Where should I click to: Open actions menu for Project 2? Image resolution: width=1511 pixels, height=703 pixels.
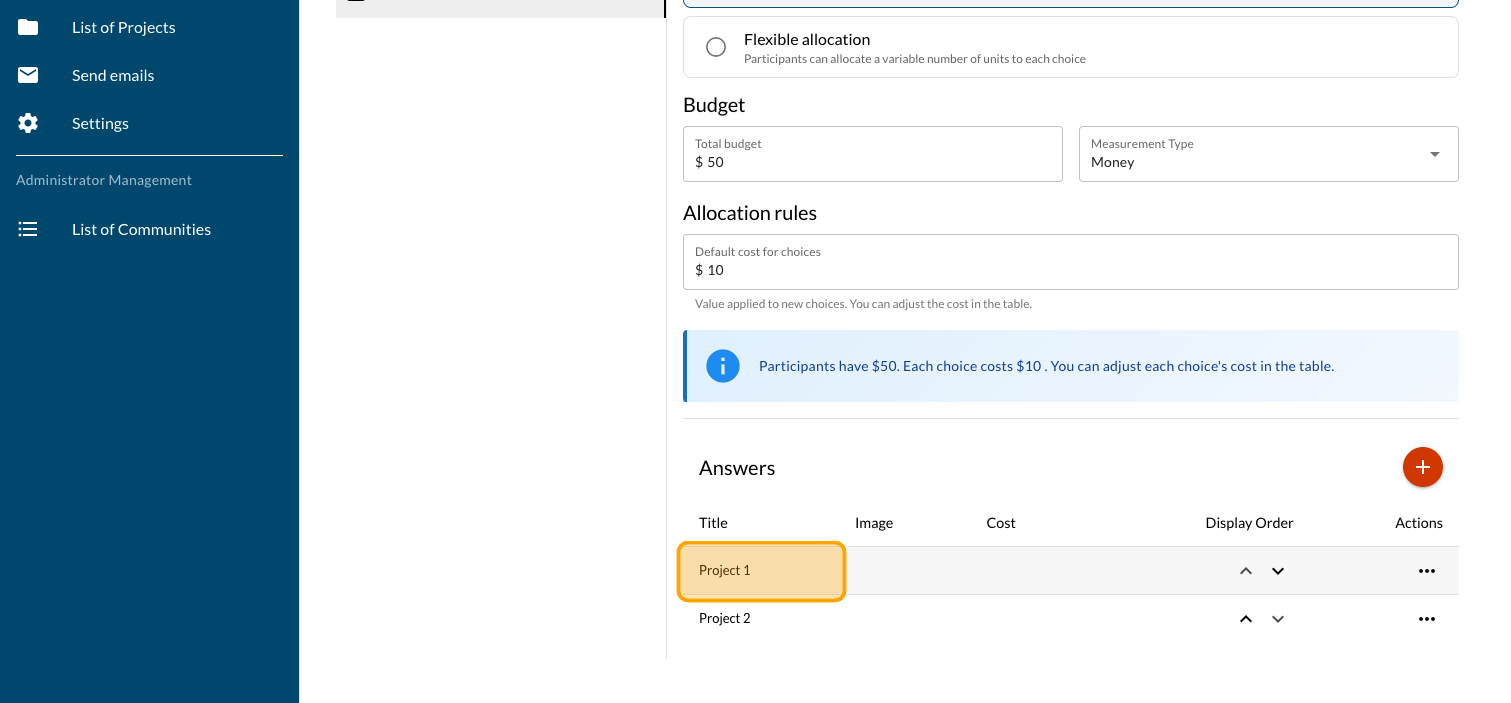tap(1426, 619)
